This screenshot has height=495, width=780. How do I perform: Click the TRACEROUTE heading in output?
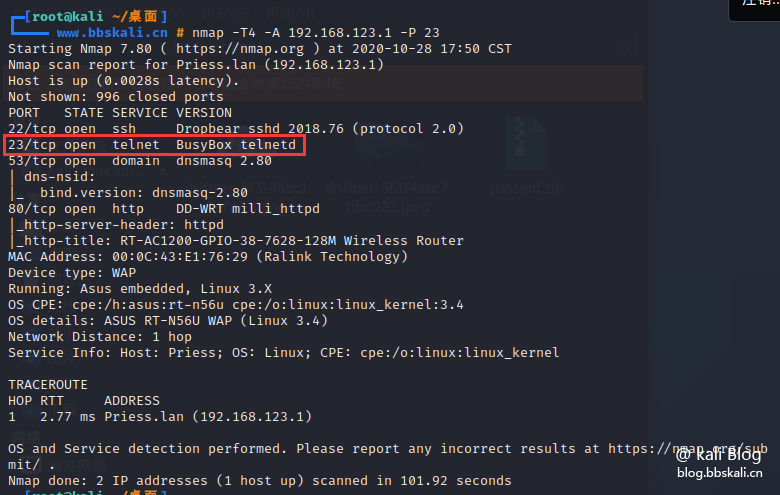pos(48,385)
